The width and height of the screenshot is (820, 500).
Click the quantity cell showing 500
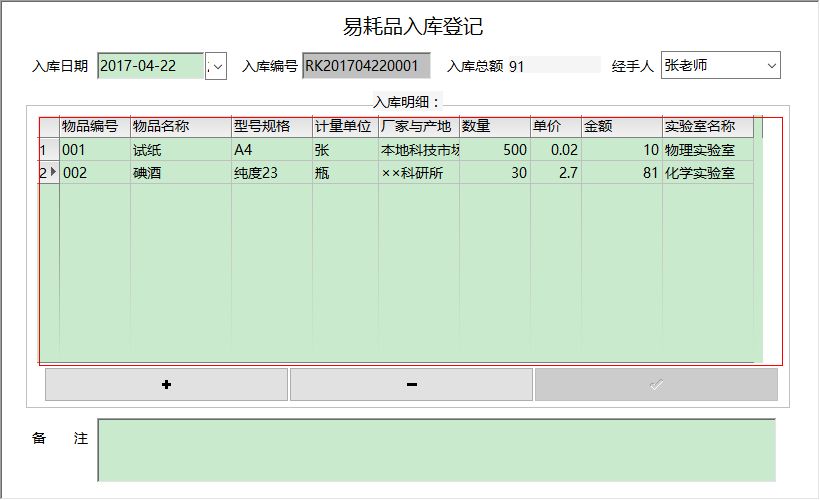coord(494,150)
